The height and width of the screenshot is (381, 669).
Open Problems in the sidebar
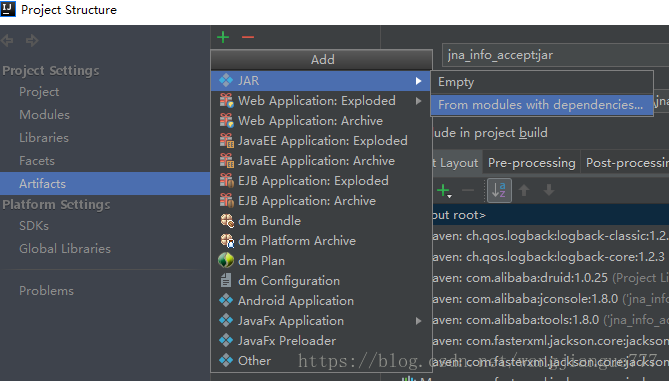coord(46,291)
